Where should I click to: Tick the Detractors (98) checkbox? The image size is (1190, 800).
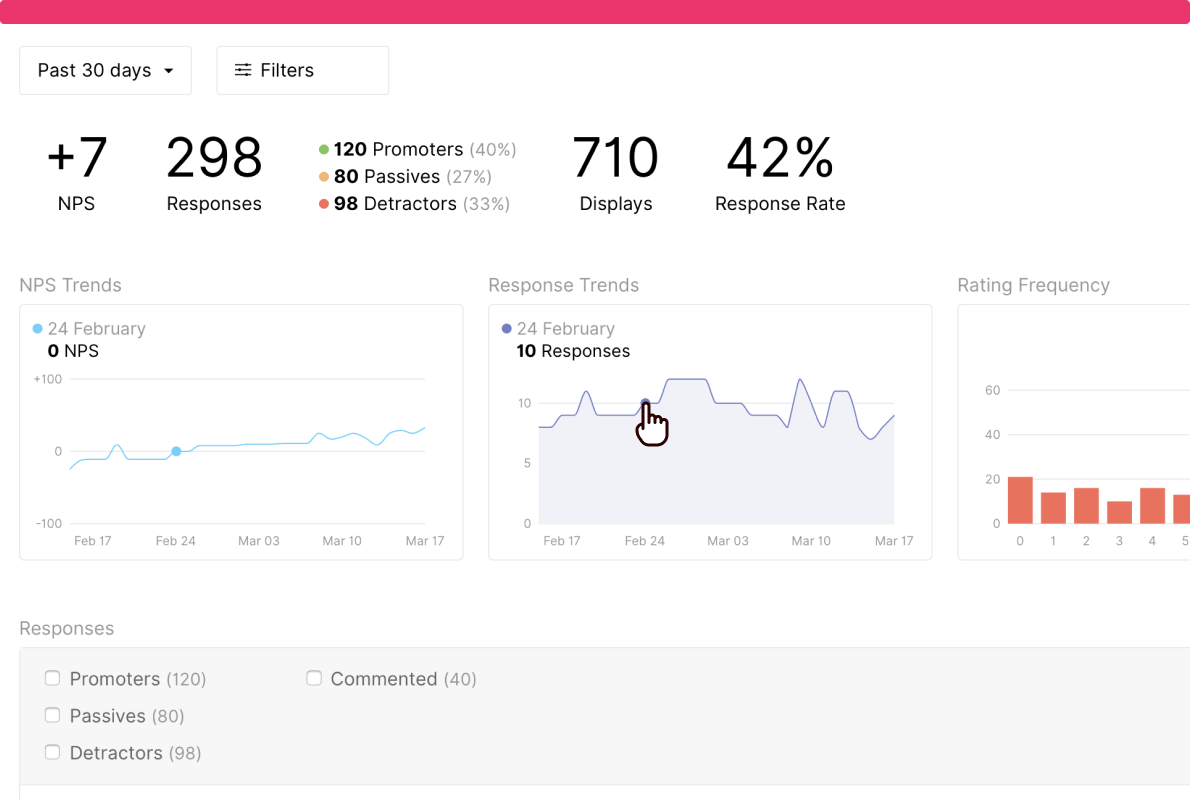tap(52, 752)
